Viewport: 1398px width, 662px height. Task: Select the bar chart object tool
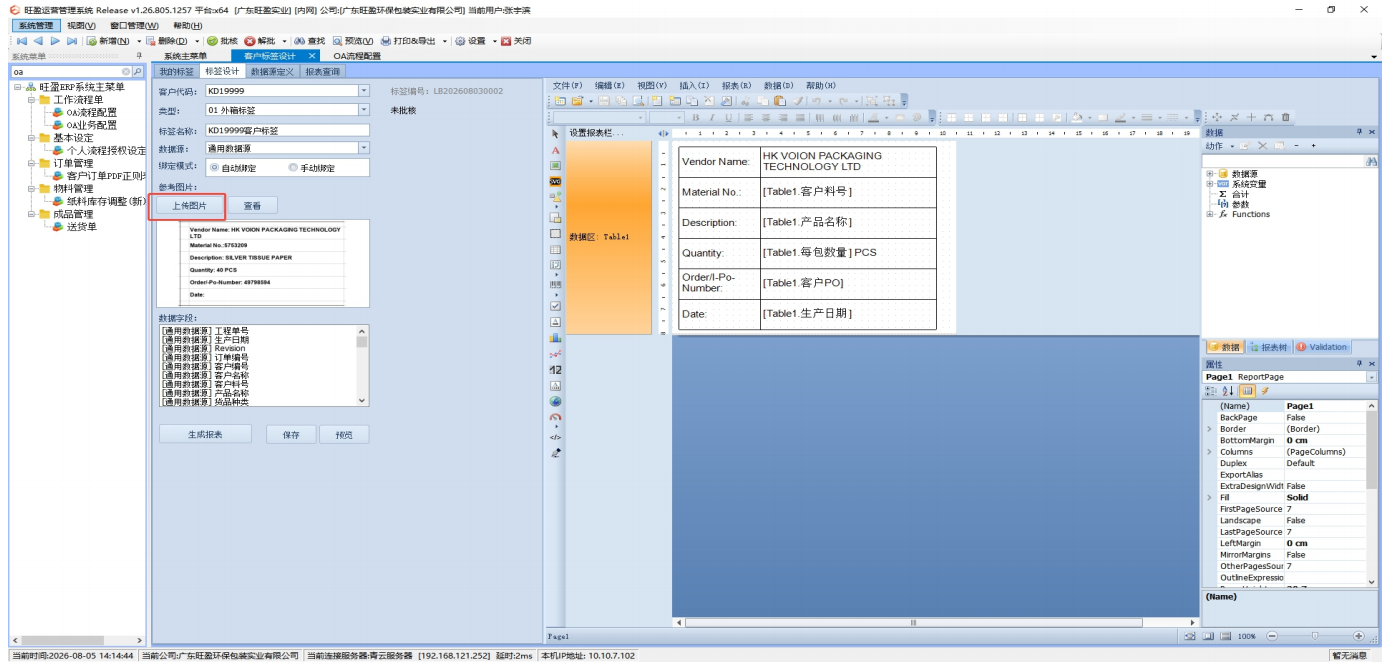pyautogui.click(x=556, y=338)
